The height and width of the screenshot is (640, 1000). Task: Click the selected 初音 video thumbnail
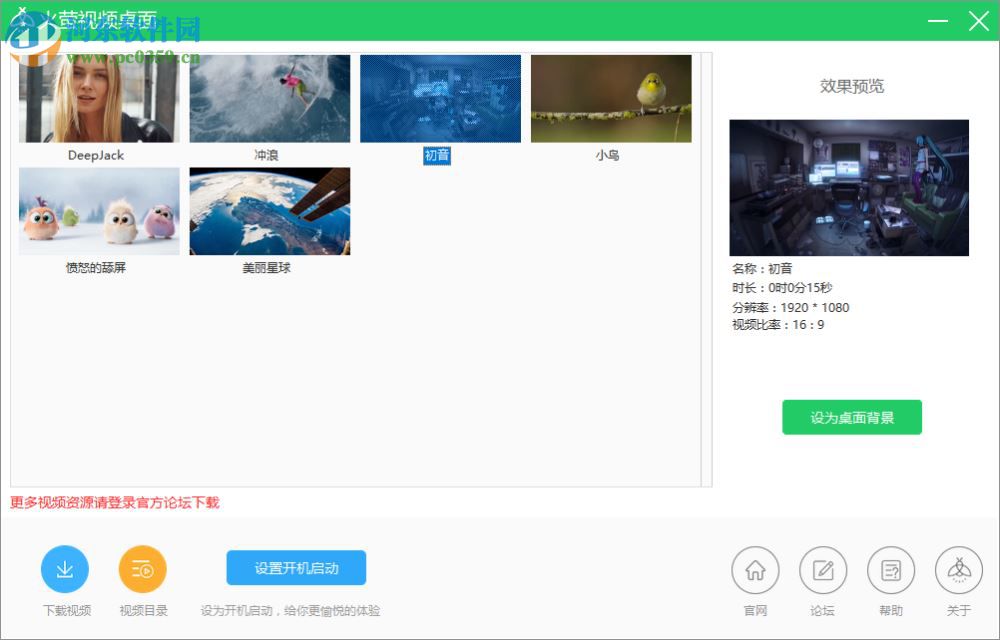440,97
